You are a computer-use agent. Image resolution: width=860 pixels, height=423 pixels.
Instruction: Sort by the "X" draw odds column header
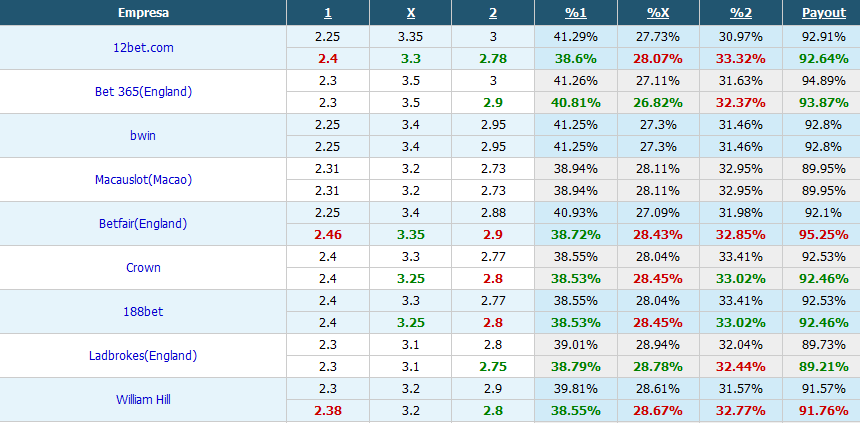(410, 13)
